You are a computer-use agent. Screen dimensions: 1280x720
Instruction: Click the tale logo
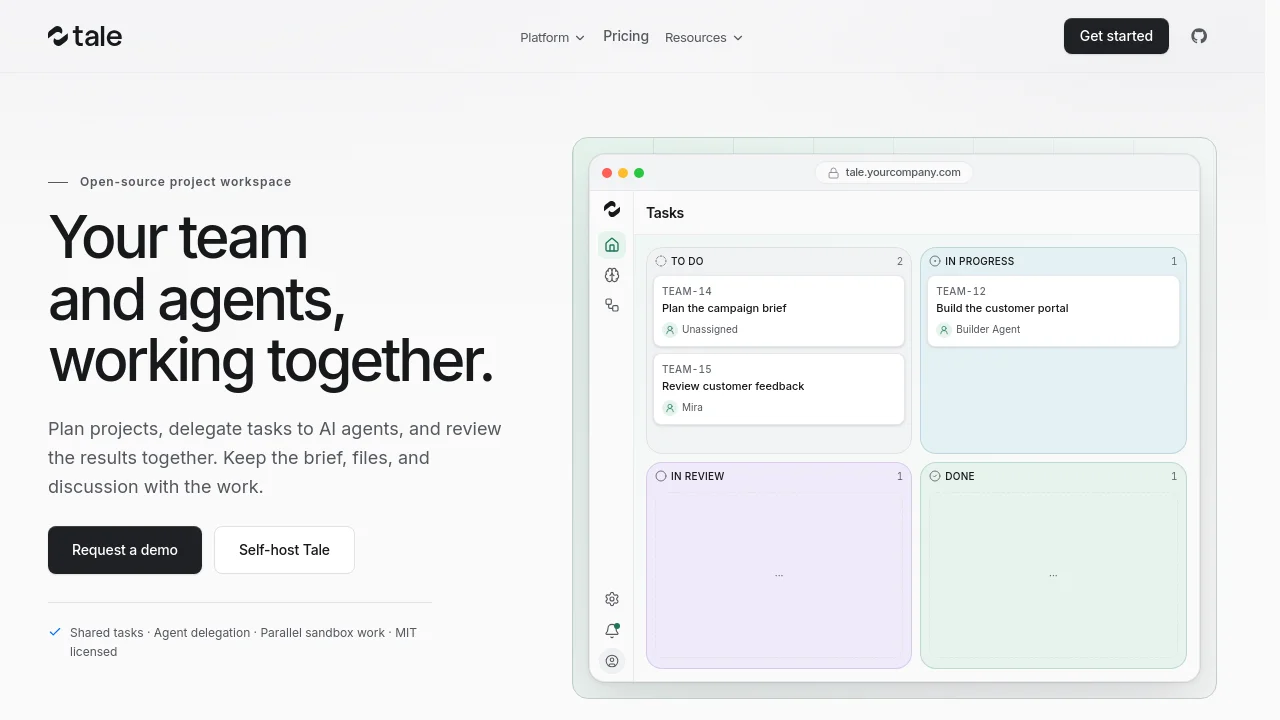[x=85, y=36]
